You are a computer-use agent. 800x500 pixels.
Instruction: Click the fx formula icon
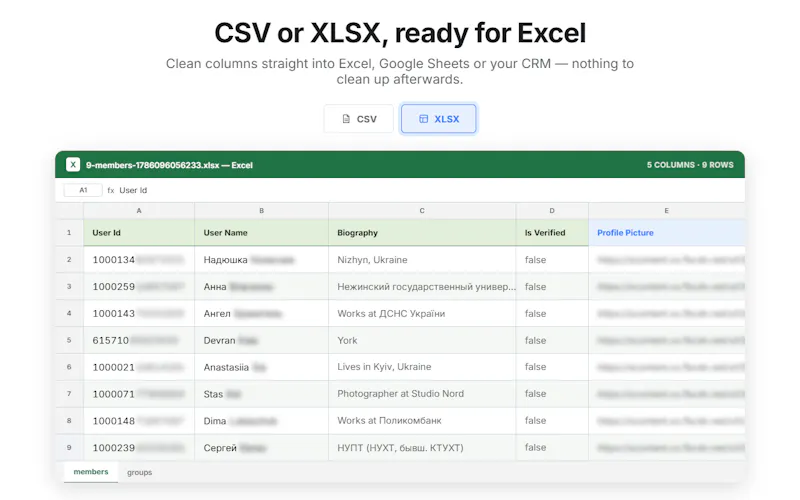pos(111,190)
